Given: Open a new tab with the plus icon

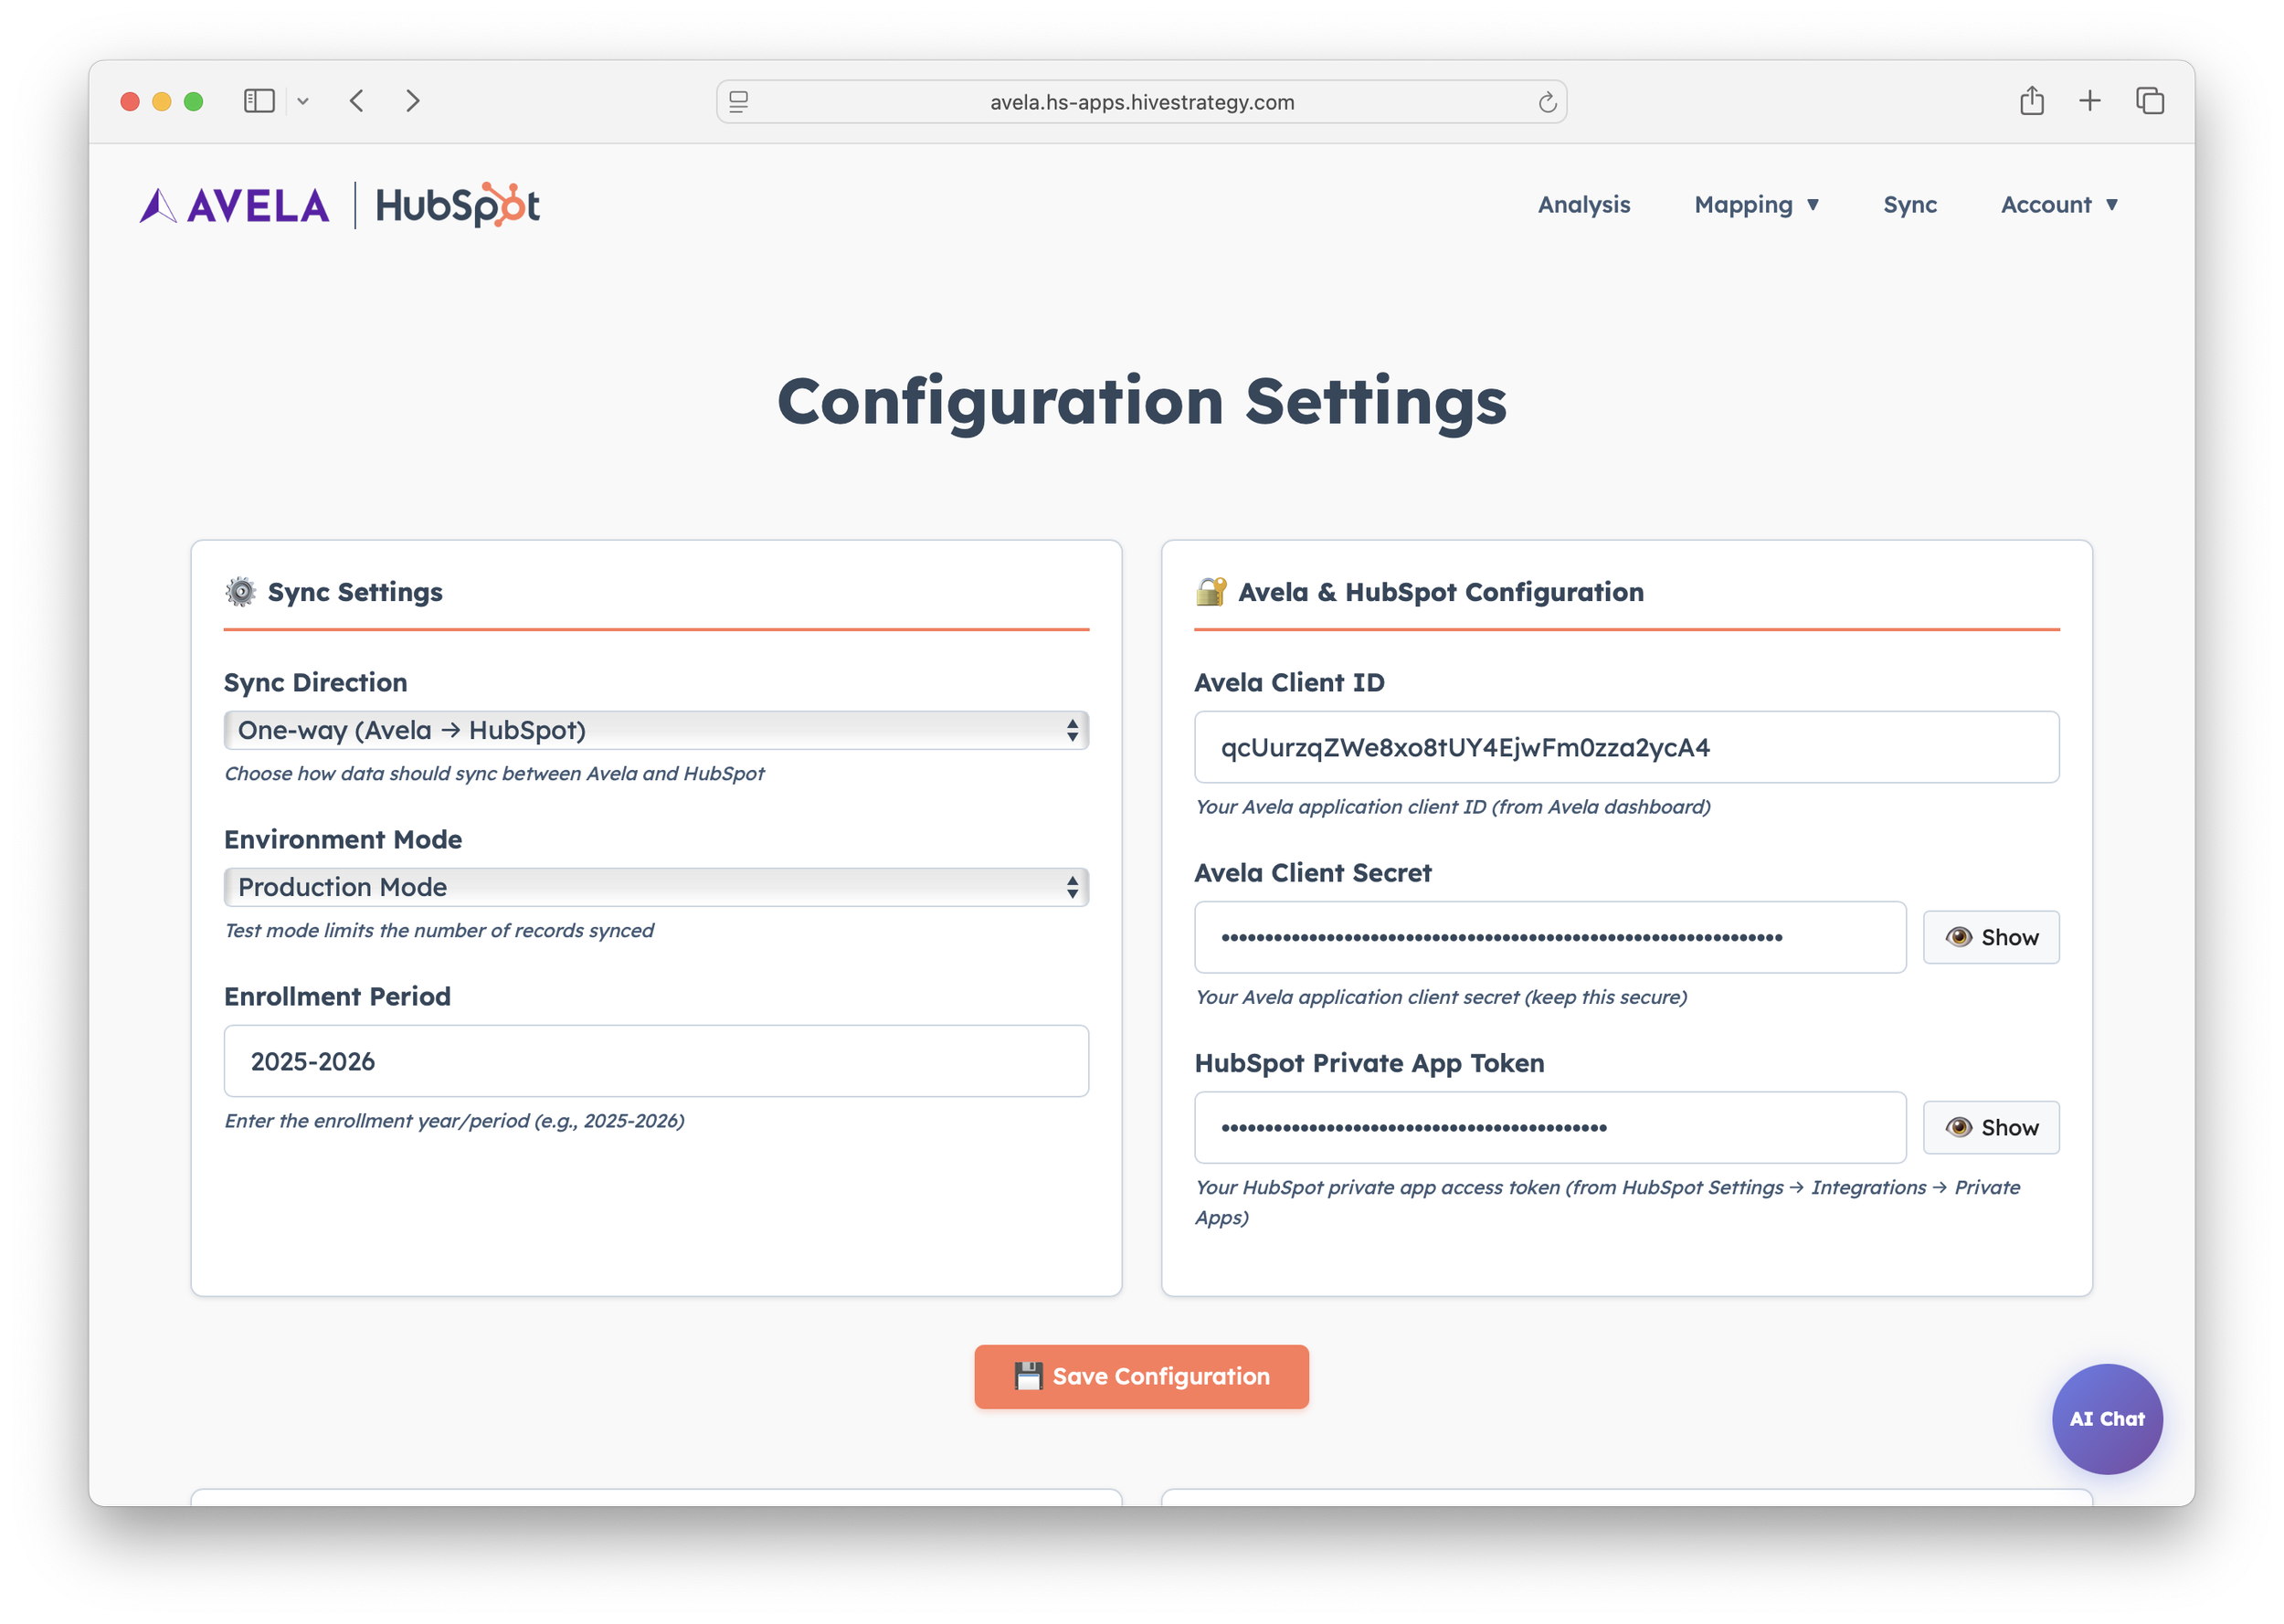Looking at the screenshot, I should (x=2089, y=101).
